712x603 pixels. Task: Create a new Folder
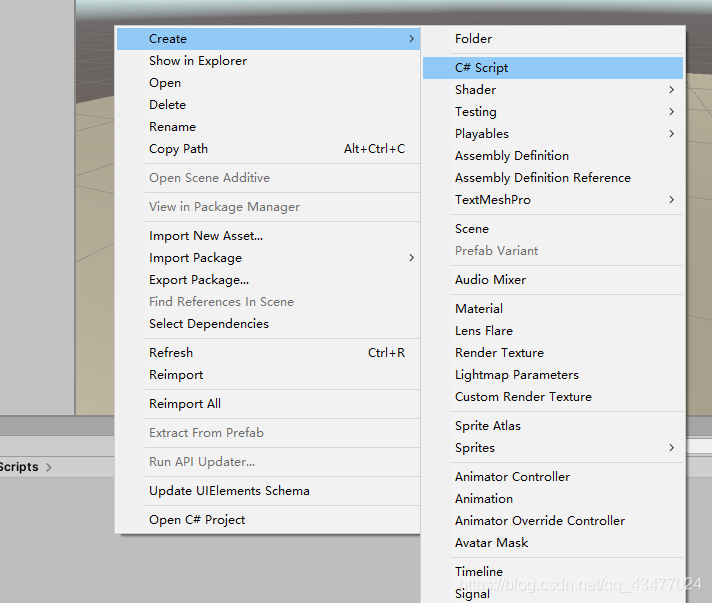point(553,39)
